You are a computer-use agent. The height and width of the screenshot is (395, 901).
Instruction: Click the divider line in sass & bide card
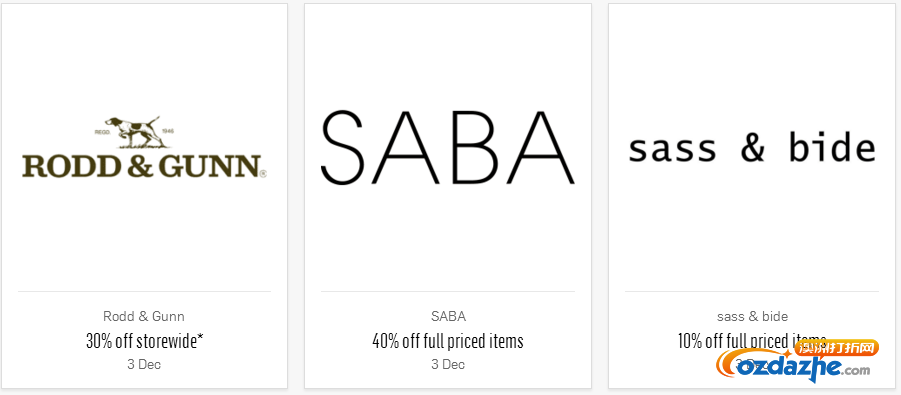752,292
